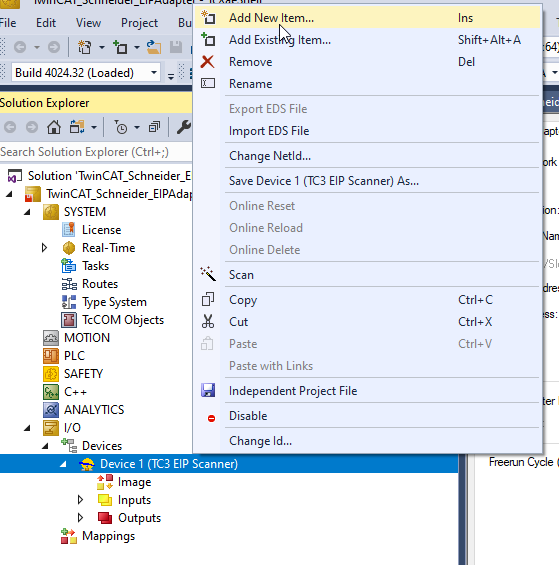Open the Edit menu
Screen dimensions: 559x565
pyautogui.click(x=46, y=23)
